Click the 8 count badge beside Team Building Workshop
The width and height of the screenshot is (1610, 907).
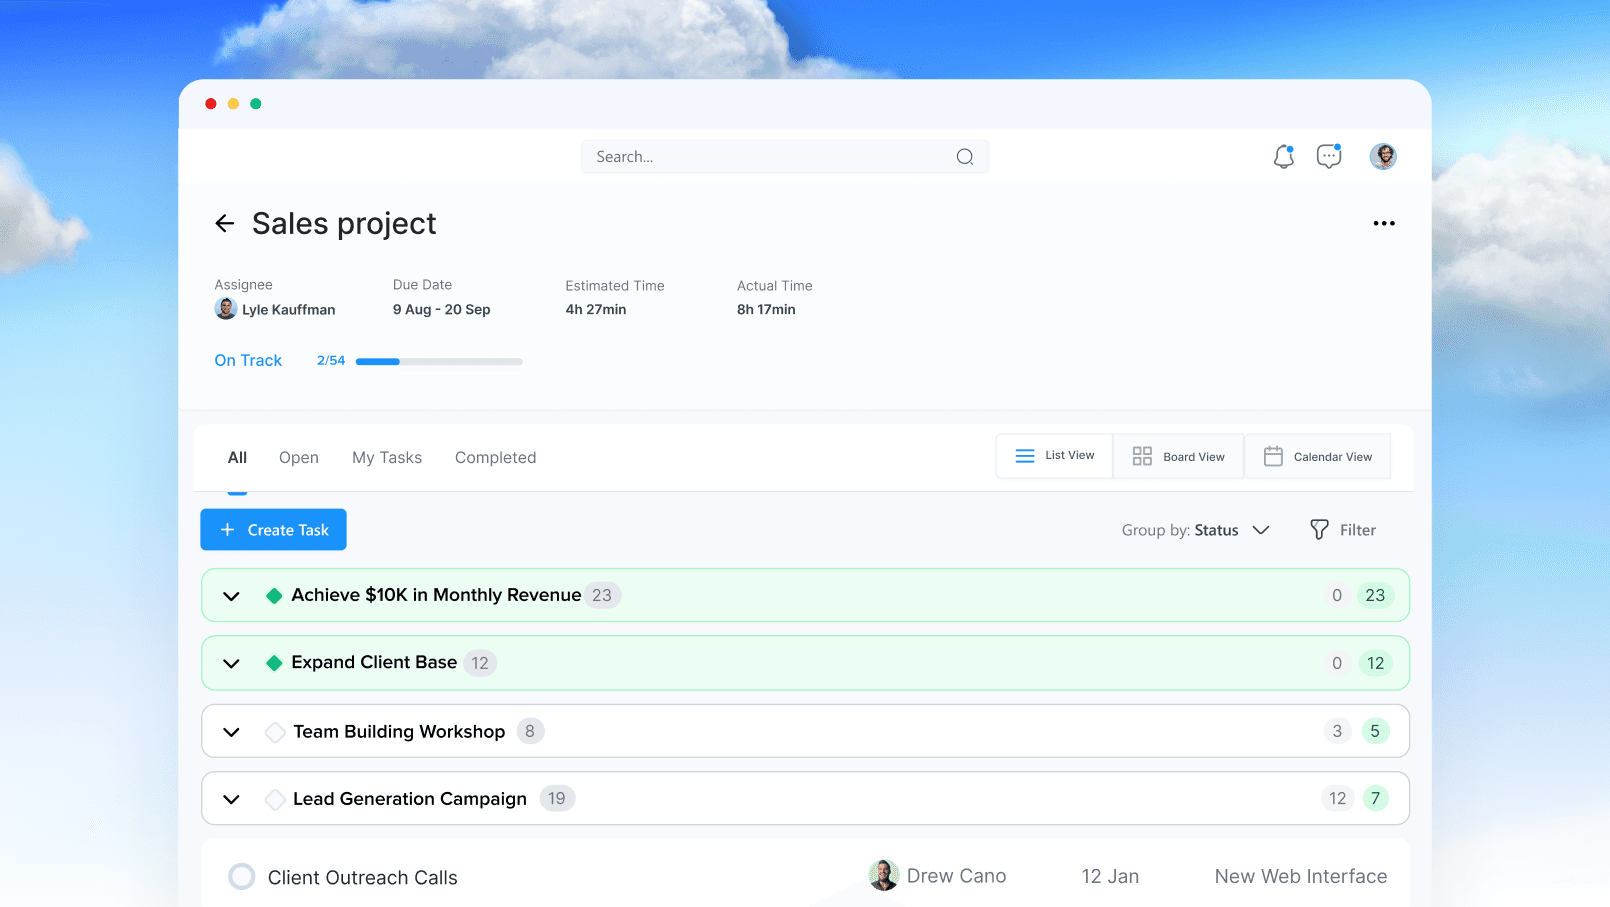click(x=530, y=731)
